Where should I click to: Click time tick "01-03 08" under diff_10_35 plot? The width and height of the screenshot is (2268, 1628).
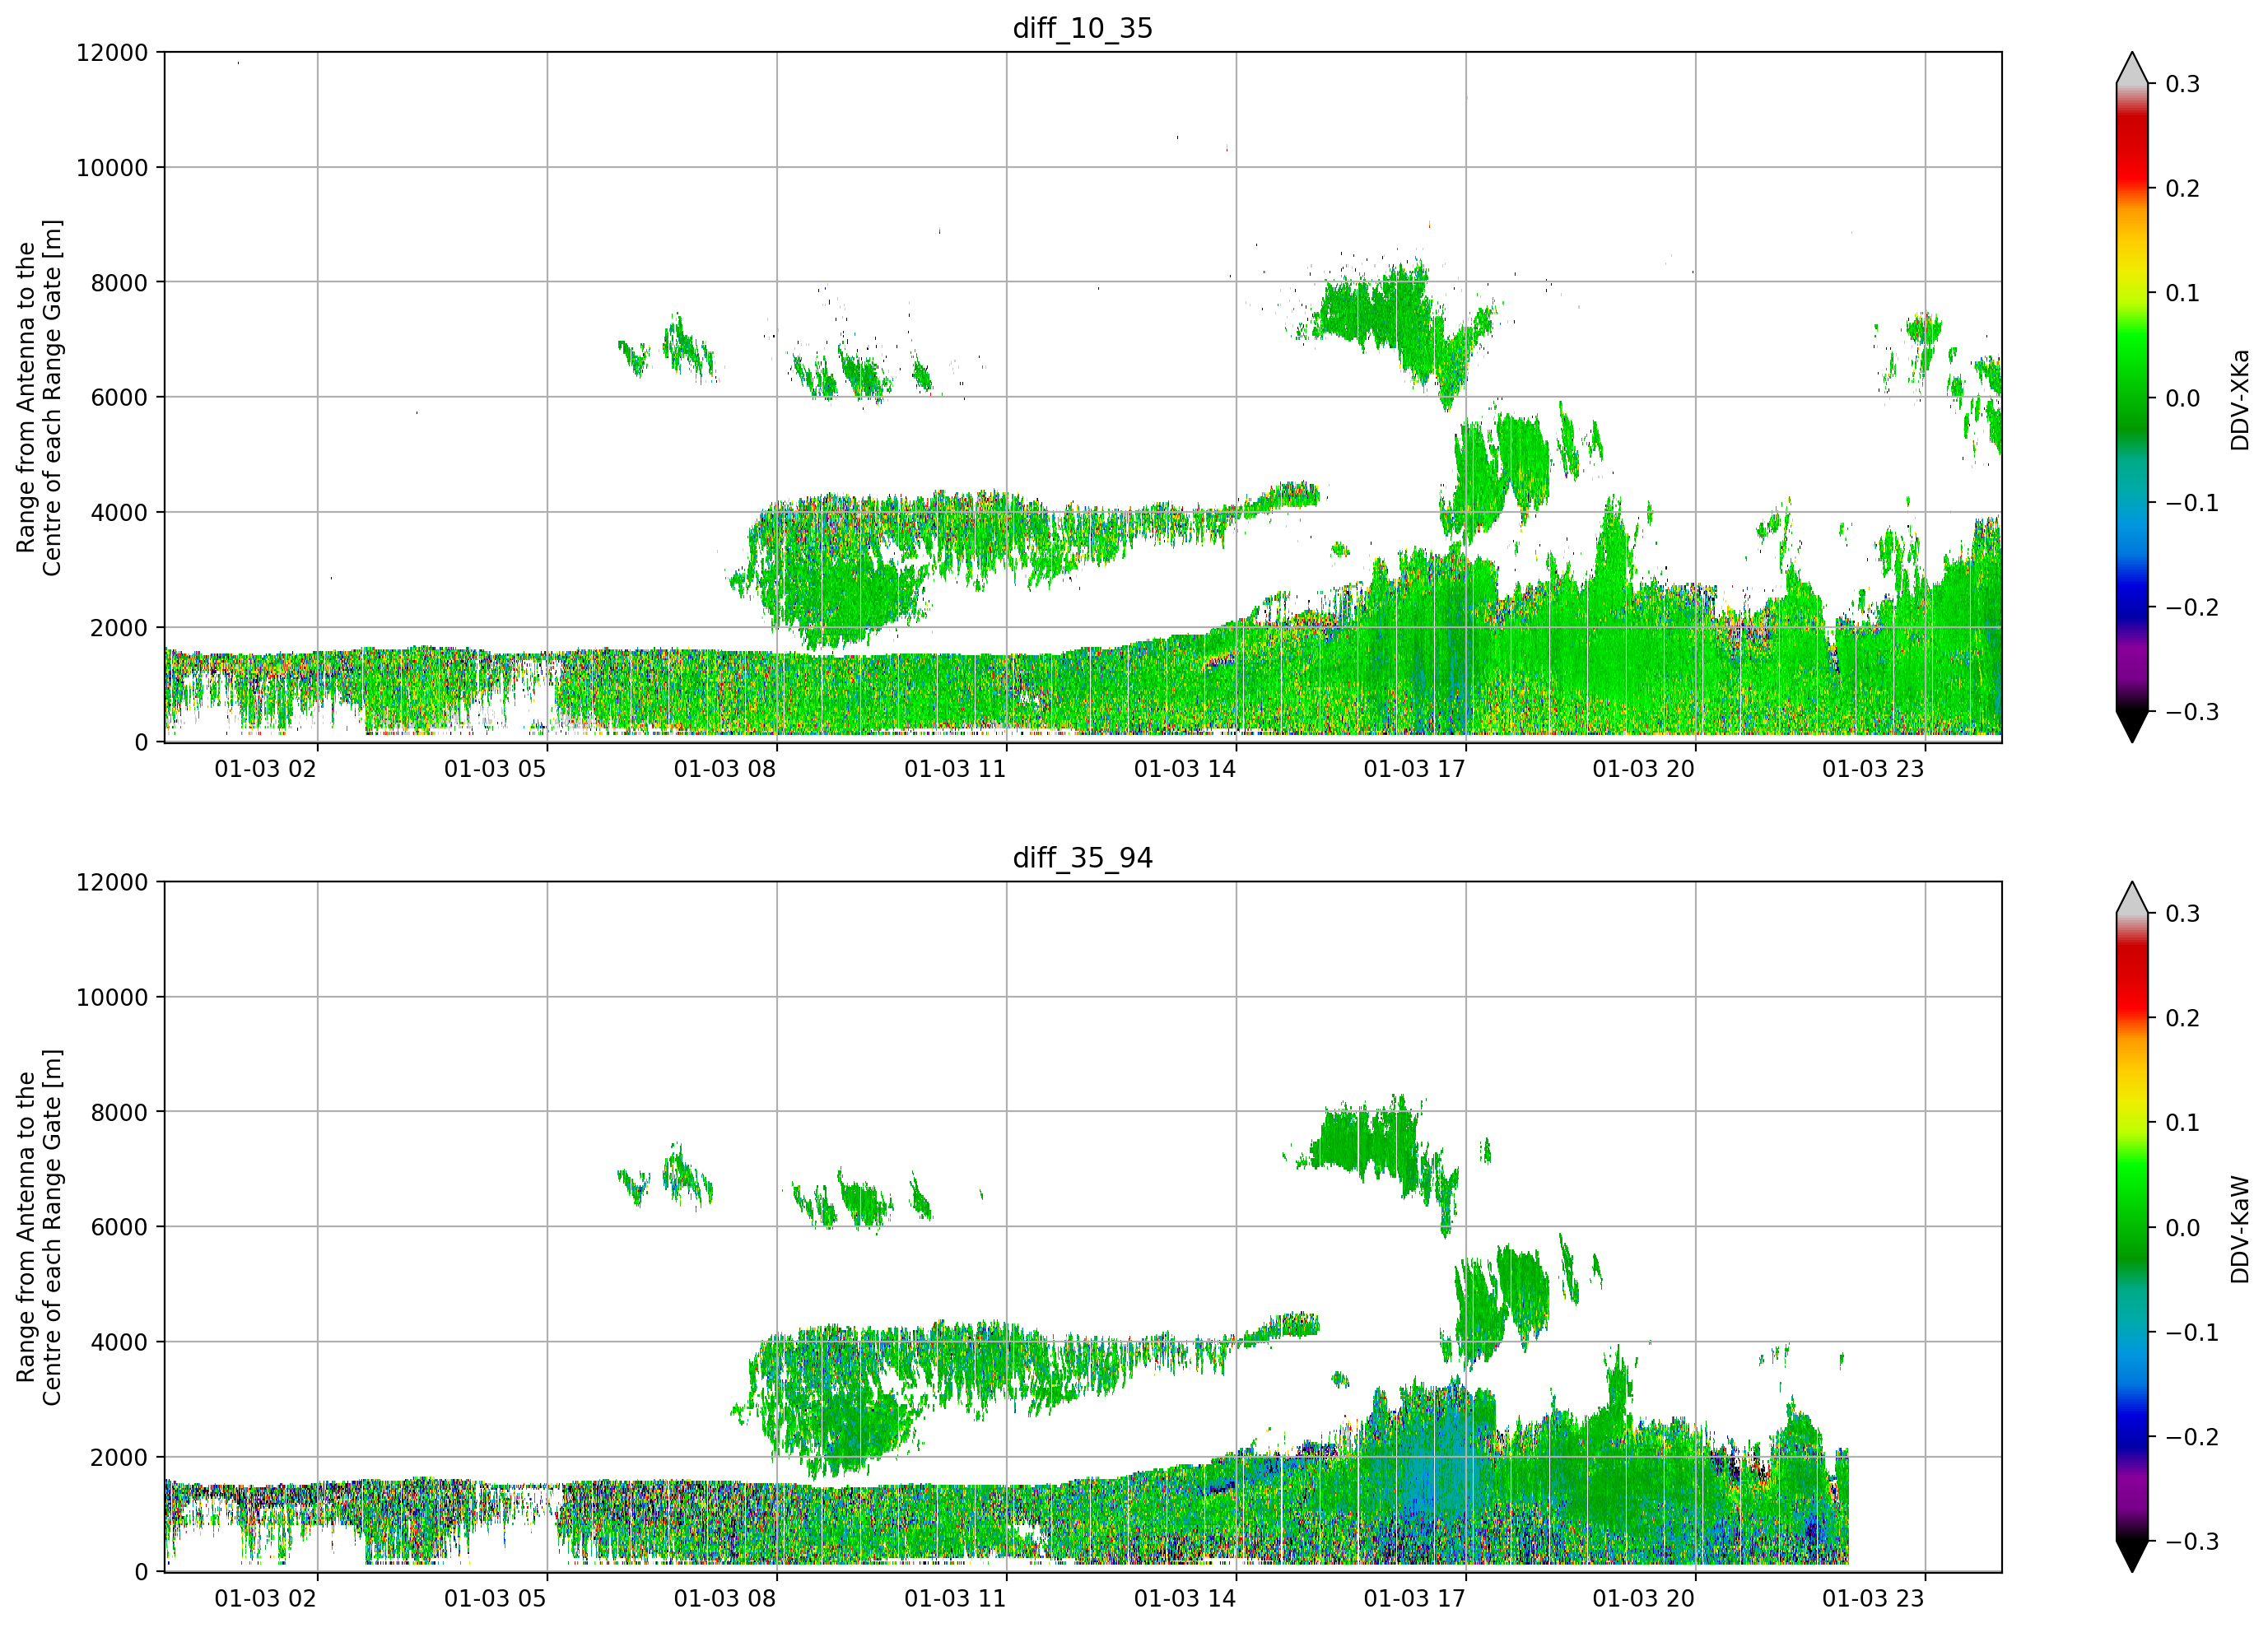tap(725, 769)
